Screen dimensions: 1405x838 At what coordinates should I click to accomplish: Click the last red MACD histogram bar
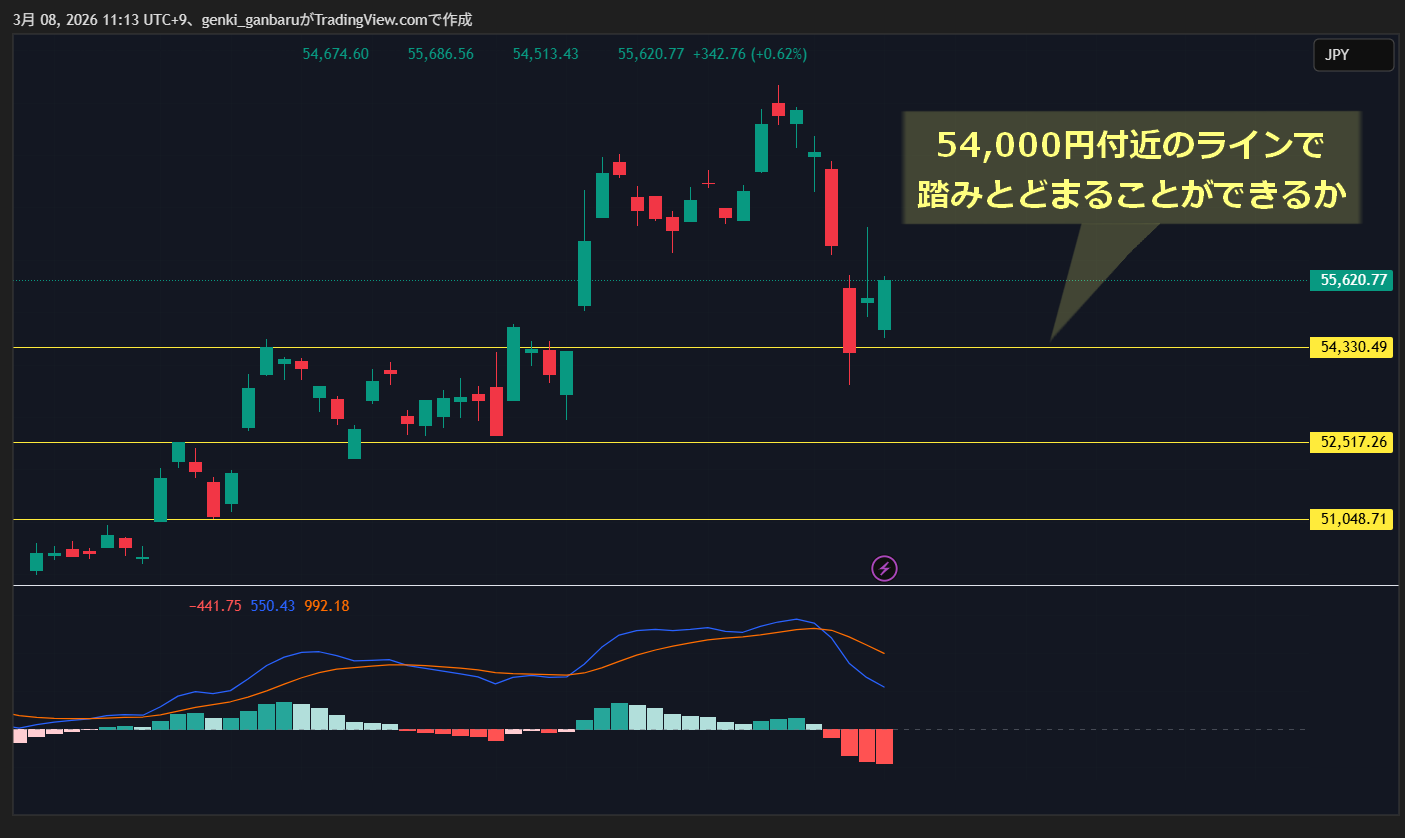click(884, 746)
